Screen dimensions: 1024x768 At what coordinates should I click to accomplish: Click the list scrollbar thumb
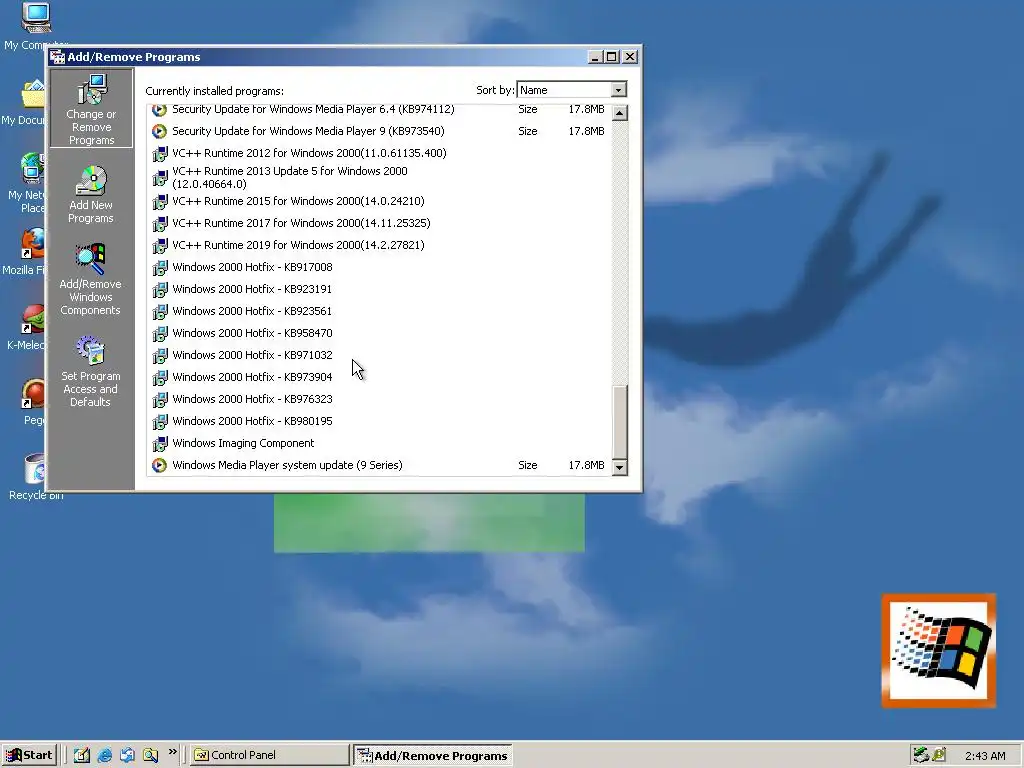coord(620,422)
